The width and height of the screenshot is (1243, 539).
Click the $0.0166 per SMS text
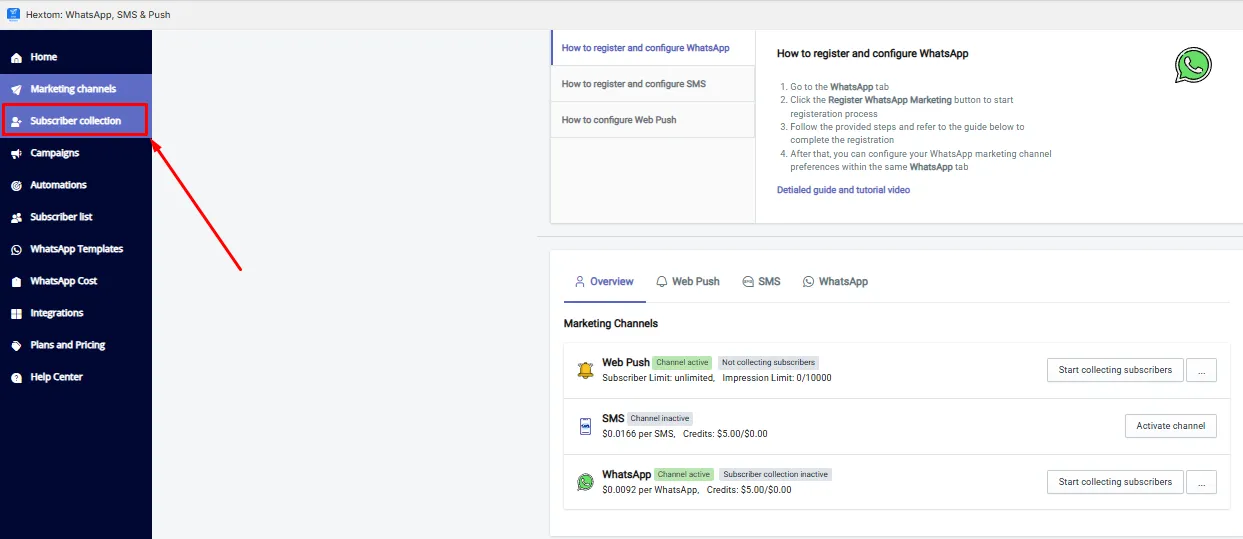(x=638, y=434)
